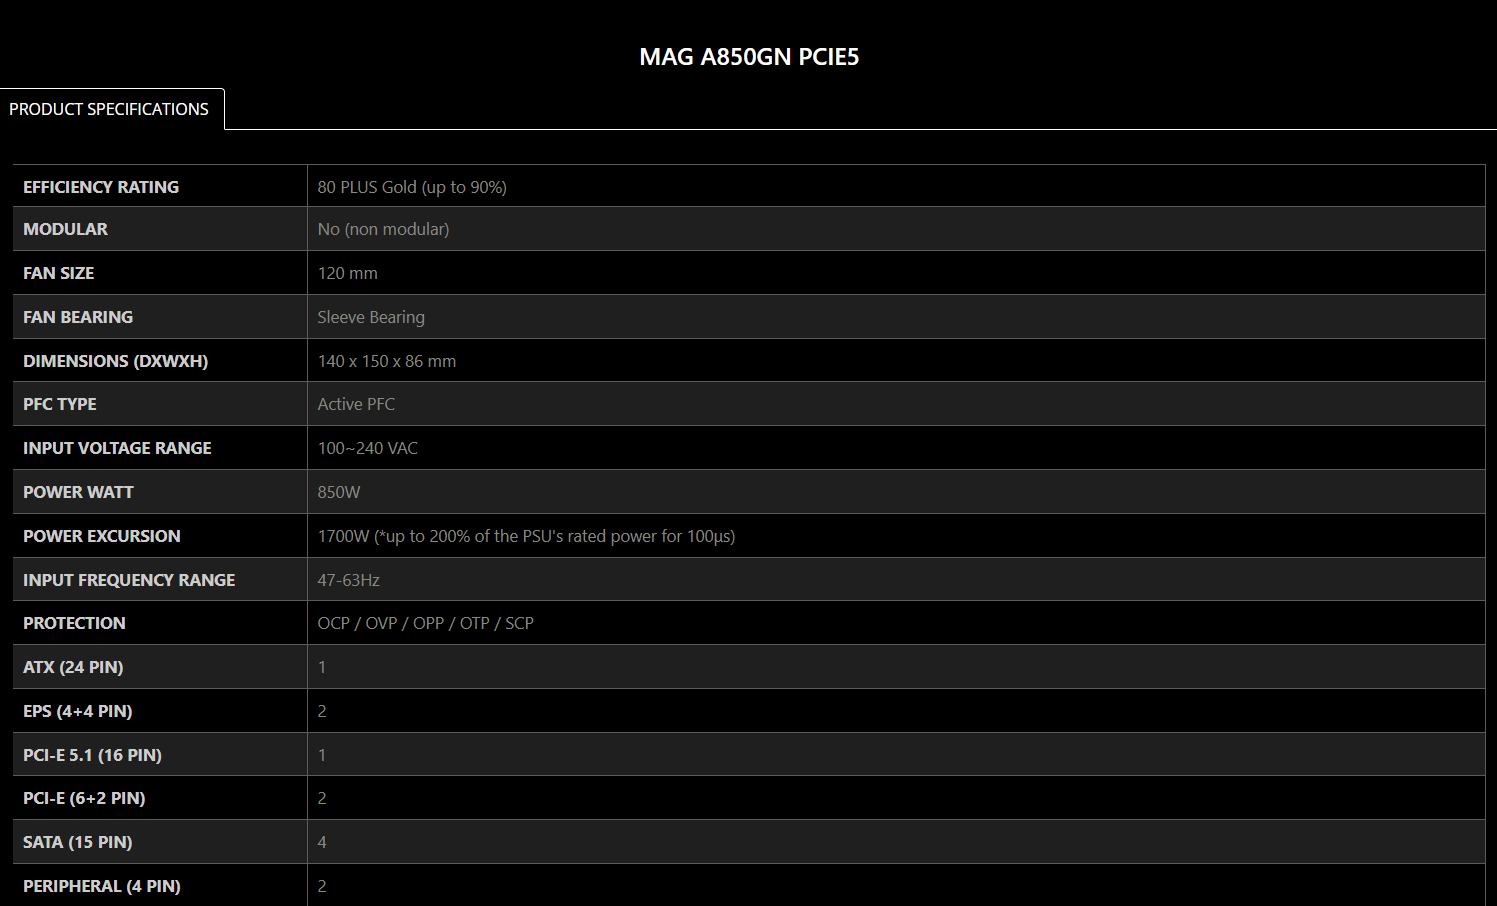This screenshot has width=1497, height=906.
Task: Select the Sleeve Bearing value
Action: 371,317
